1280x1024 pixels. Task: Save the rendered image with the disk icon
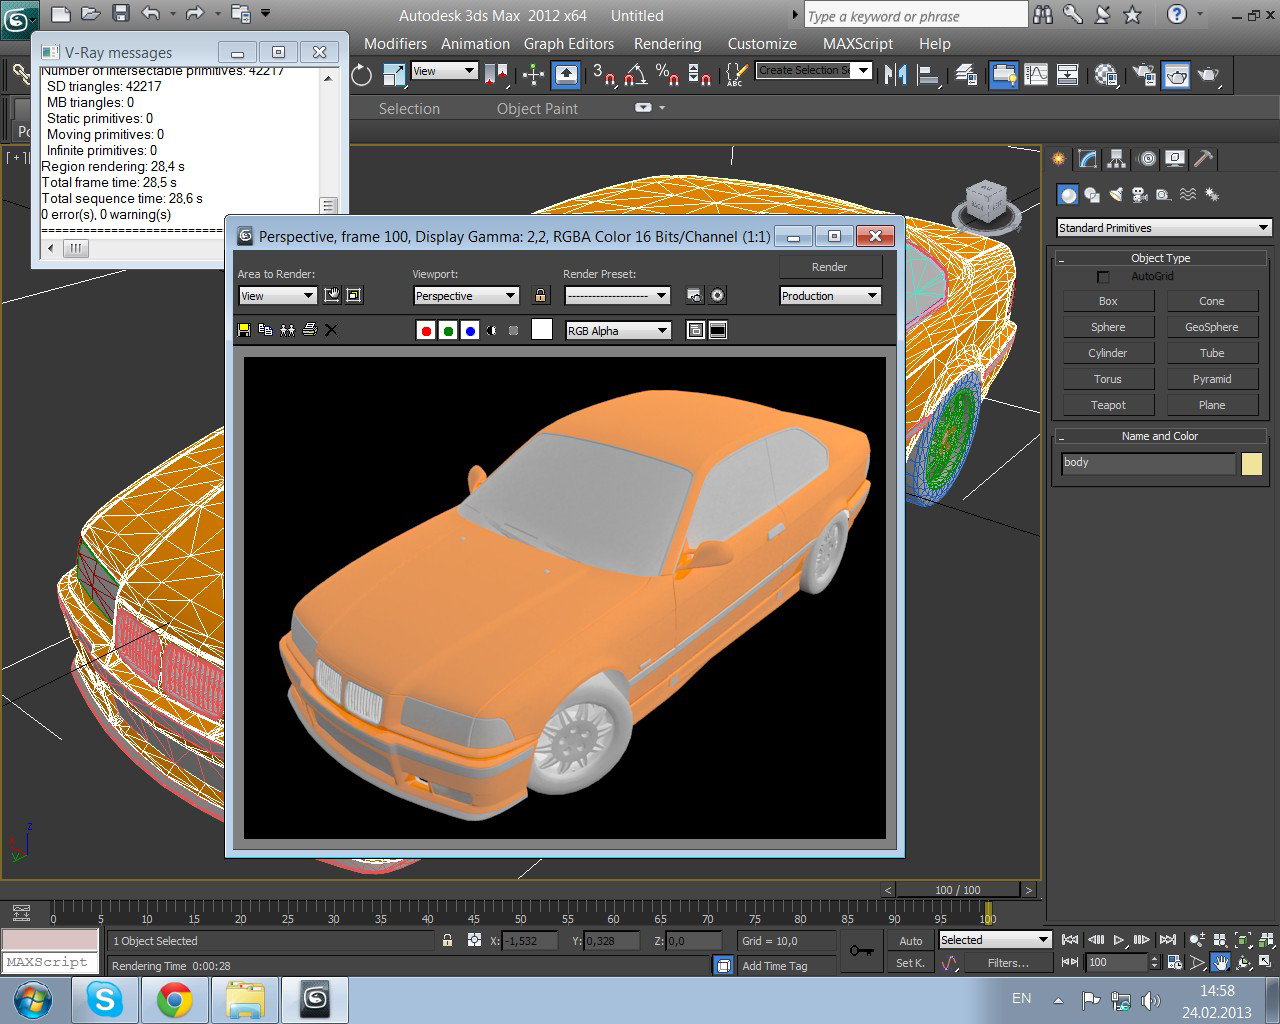pos(244,330)
